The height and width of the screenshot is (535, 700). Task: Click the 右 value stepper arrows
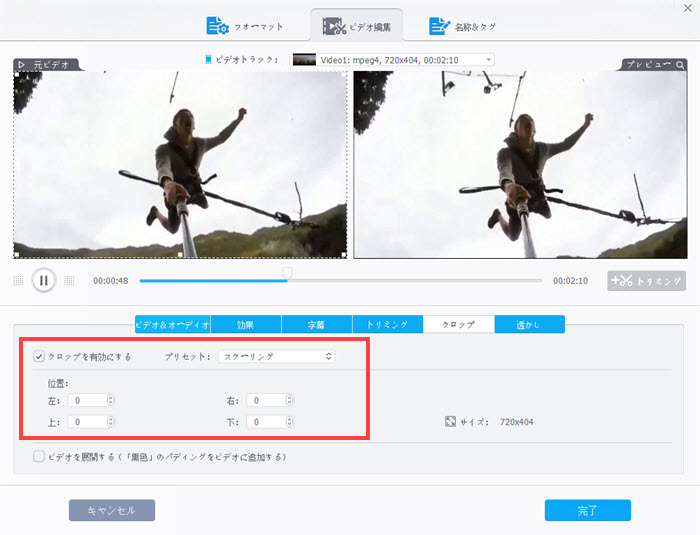[289, 401]
